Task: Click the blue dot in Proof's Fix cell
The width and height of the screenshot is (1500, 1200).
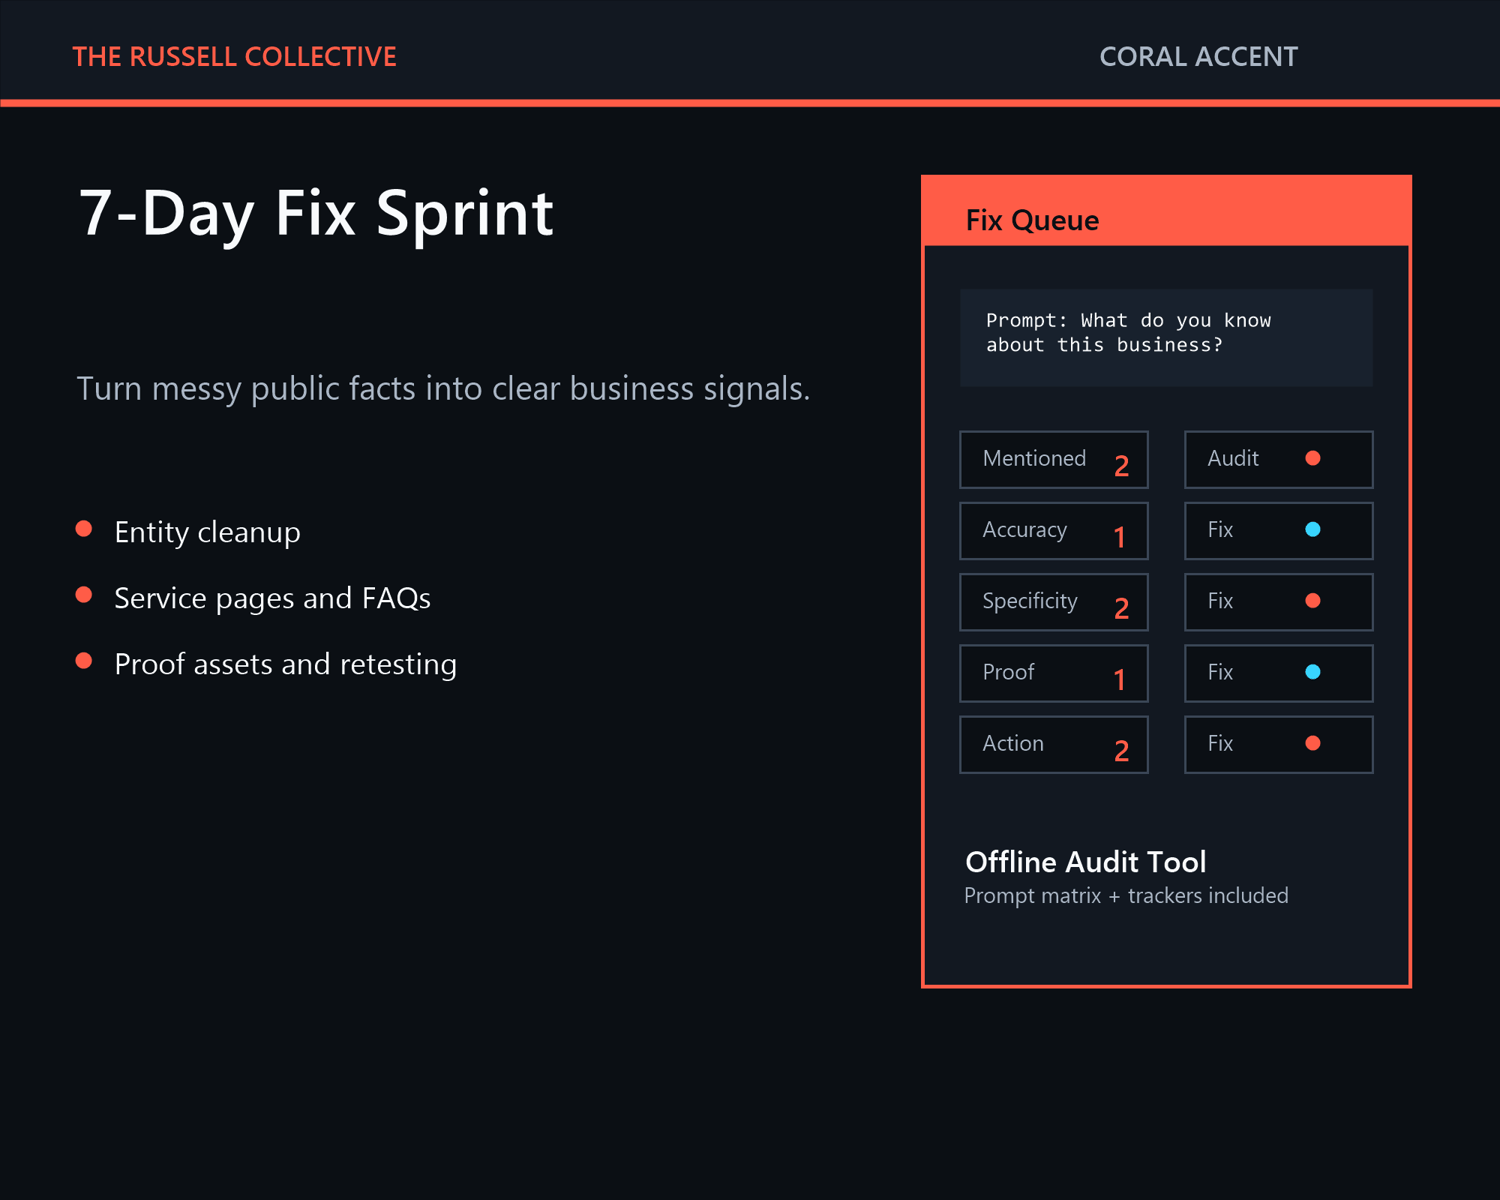Action: pos(1313,672)
